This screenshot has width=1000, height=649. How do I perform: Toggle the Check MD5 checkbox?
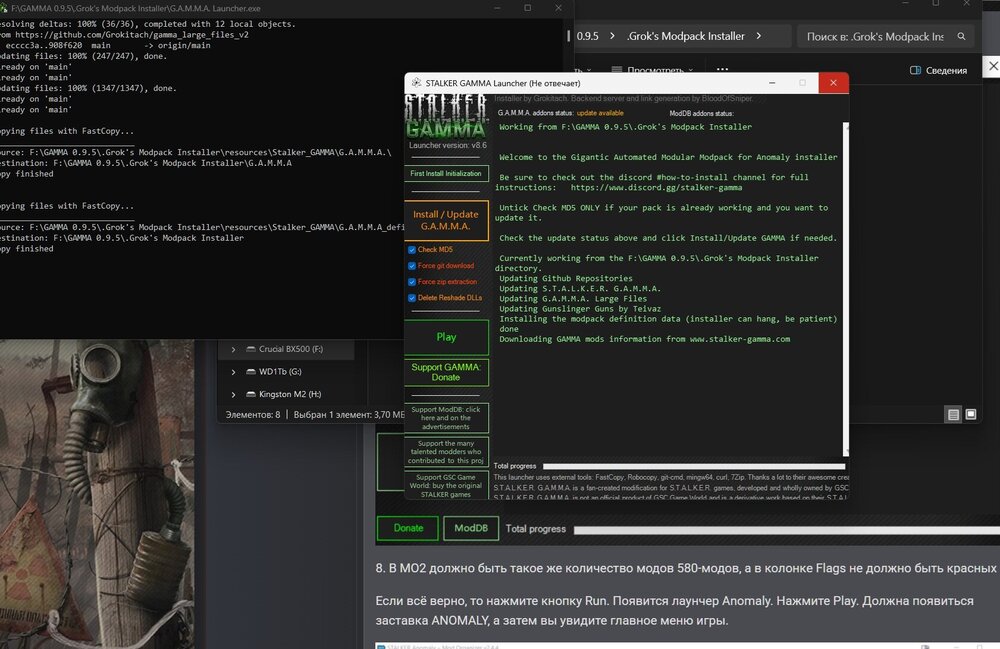click(412, 250)
